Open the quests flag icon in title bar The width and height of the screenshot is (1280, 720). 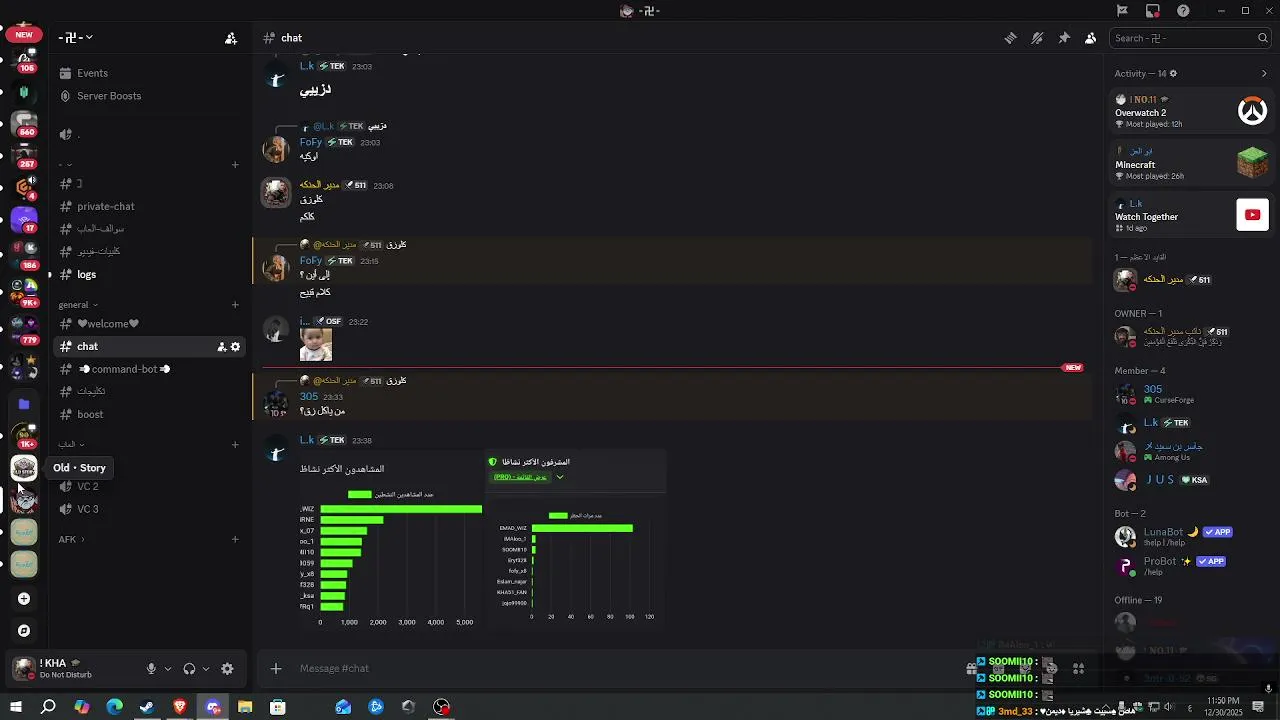click(1122, 11)
